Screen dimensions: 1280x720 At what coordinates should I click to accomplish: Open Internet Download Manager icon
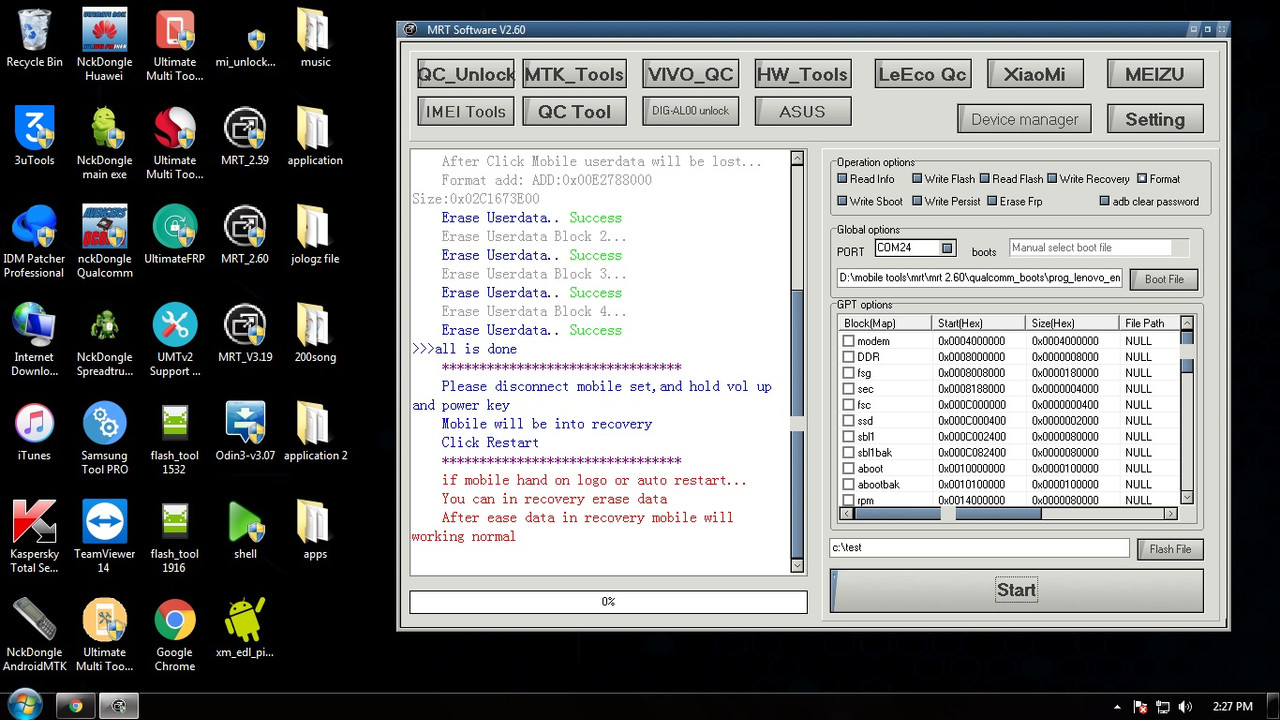(x=34, y=341)
